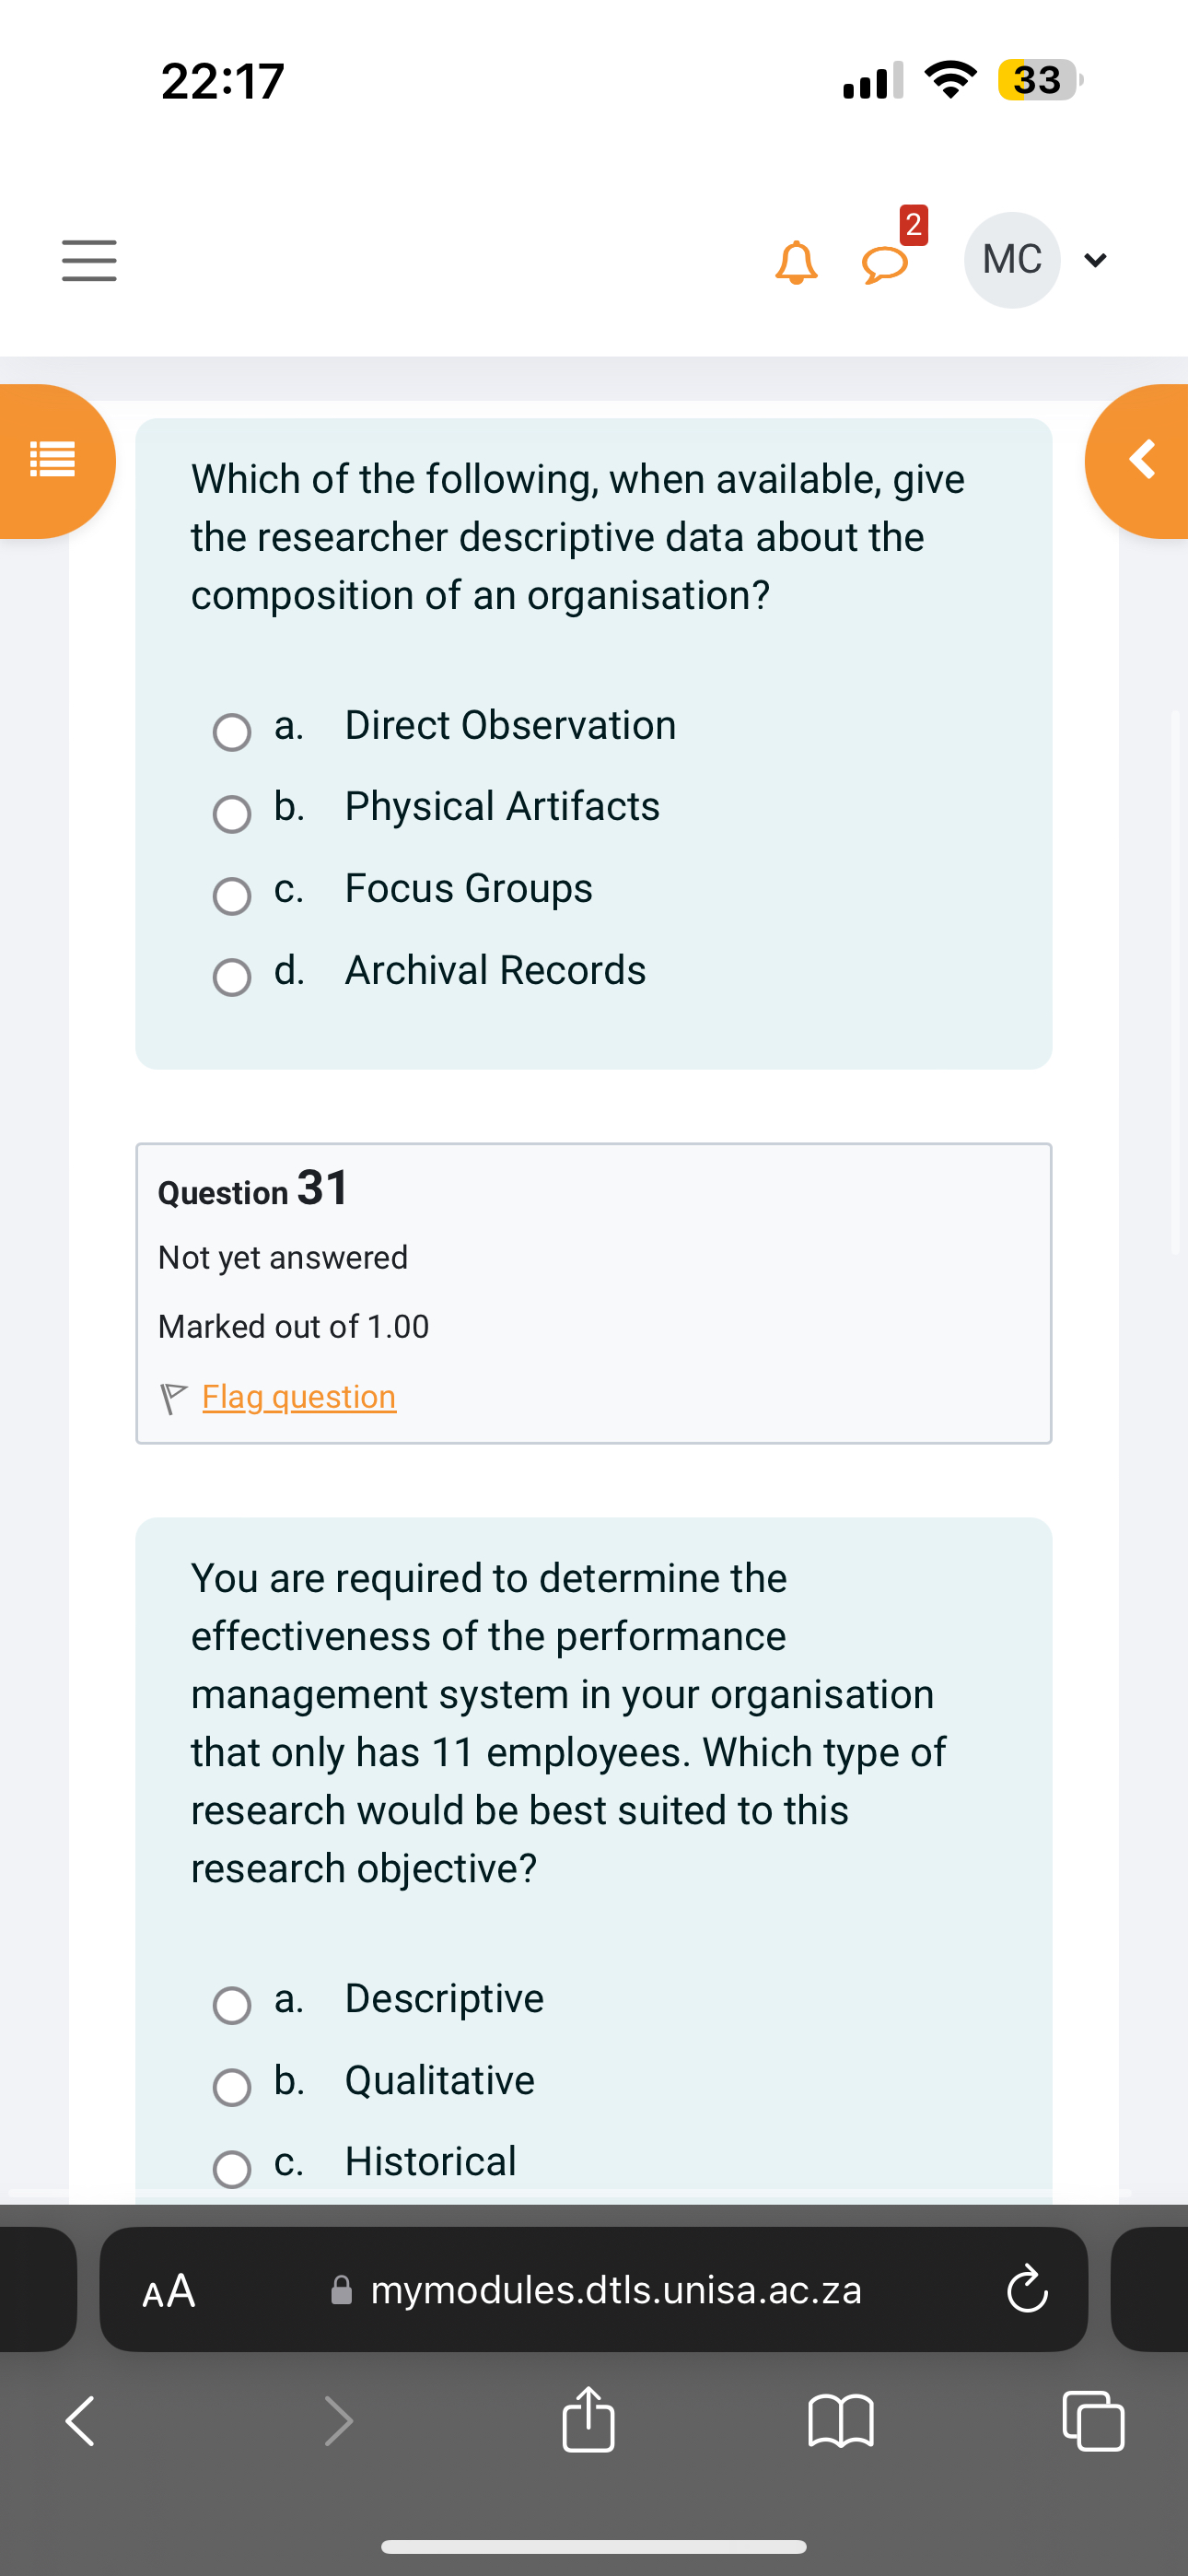Collapse the question panel via right chevron
This screenshot has width=1188, height=2576.
pyautogui.click(x=1140, y=460)
